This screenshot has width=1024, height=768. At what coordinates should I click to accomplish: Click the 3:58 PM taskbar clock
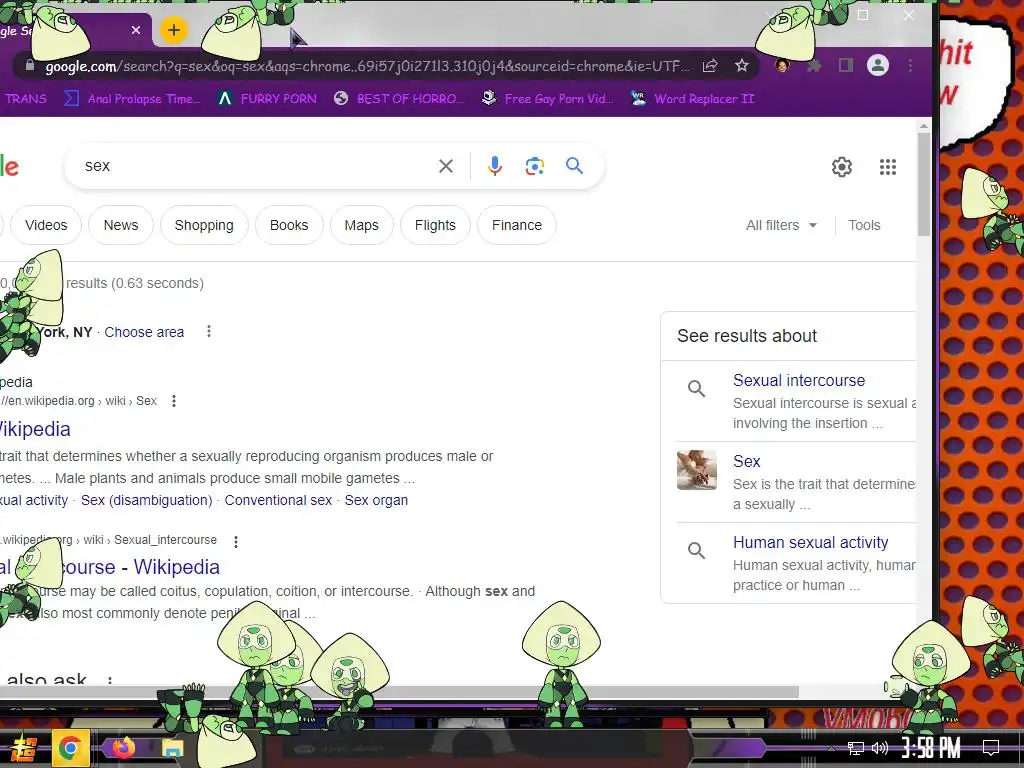(x=931, y=747)
